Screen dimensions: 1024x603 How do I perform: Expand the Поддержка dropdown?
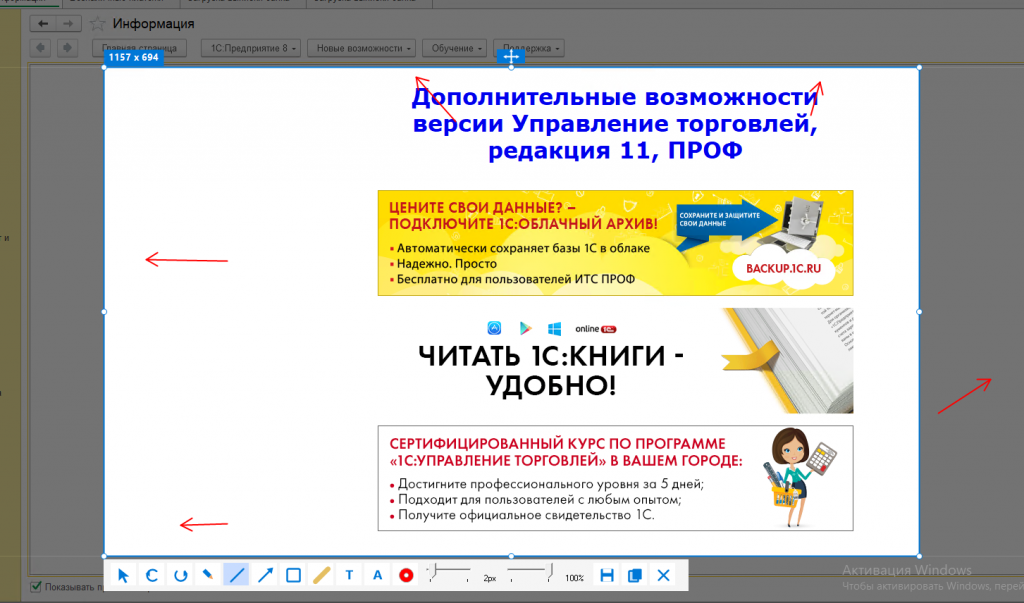click(x=529, y=48)
